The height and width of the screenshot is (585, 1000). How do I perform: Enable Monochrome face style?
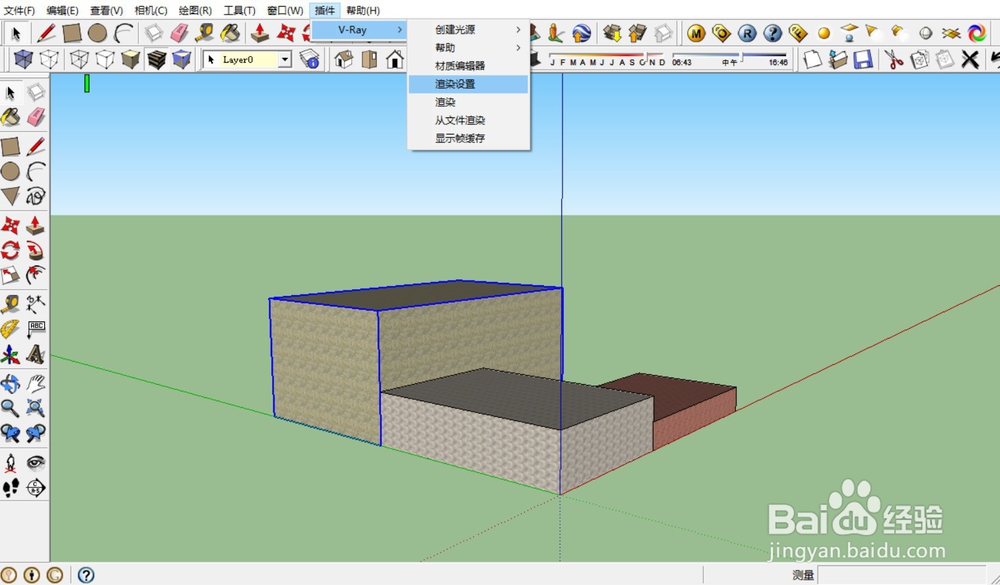point(182,59)
